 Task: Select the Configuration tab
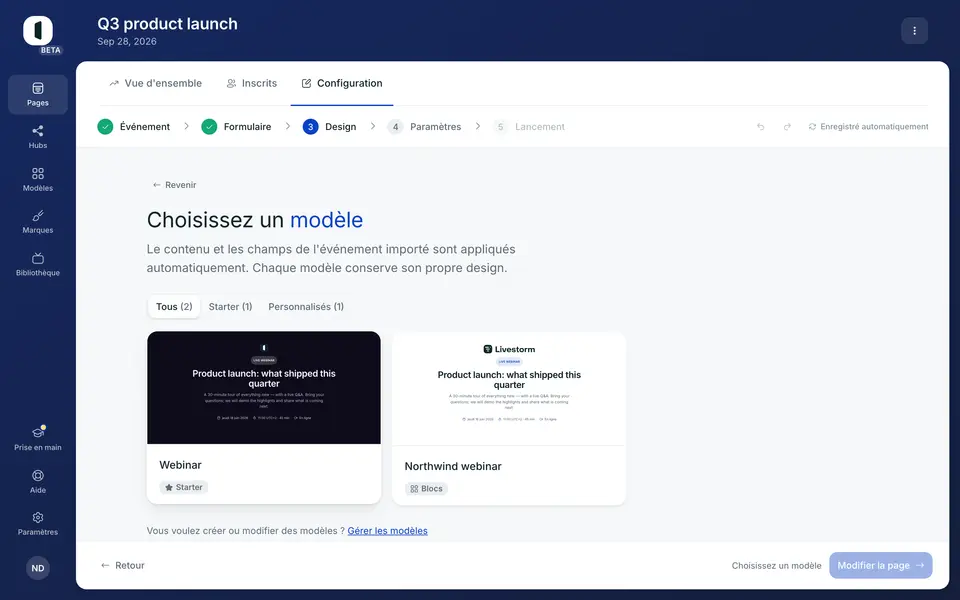[342, 83]
